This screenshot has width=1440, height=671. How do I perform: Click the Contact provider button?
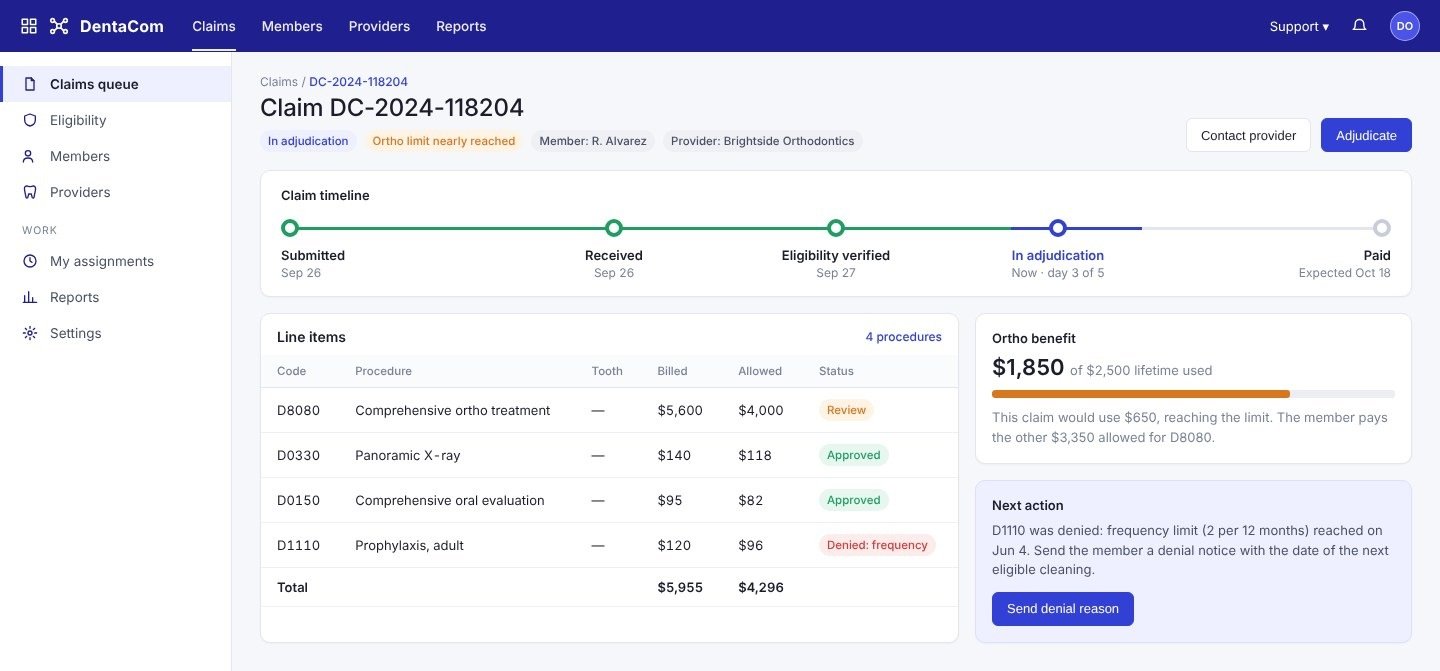point(1248,135)
